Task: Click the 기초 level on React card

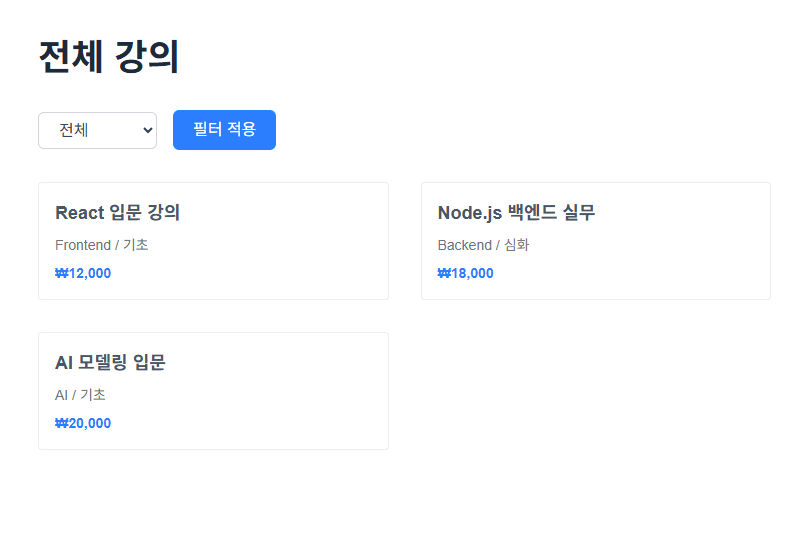Action: [x=136, y=245]
